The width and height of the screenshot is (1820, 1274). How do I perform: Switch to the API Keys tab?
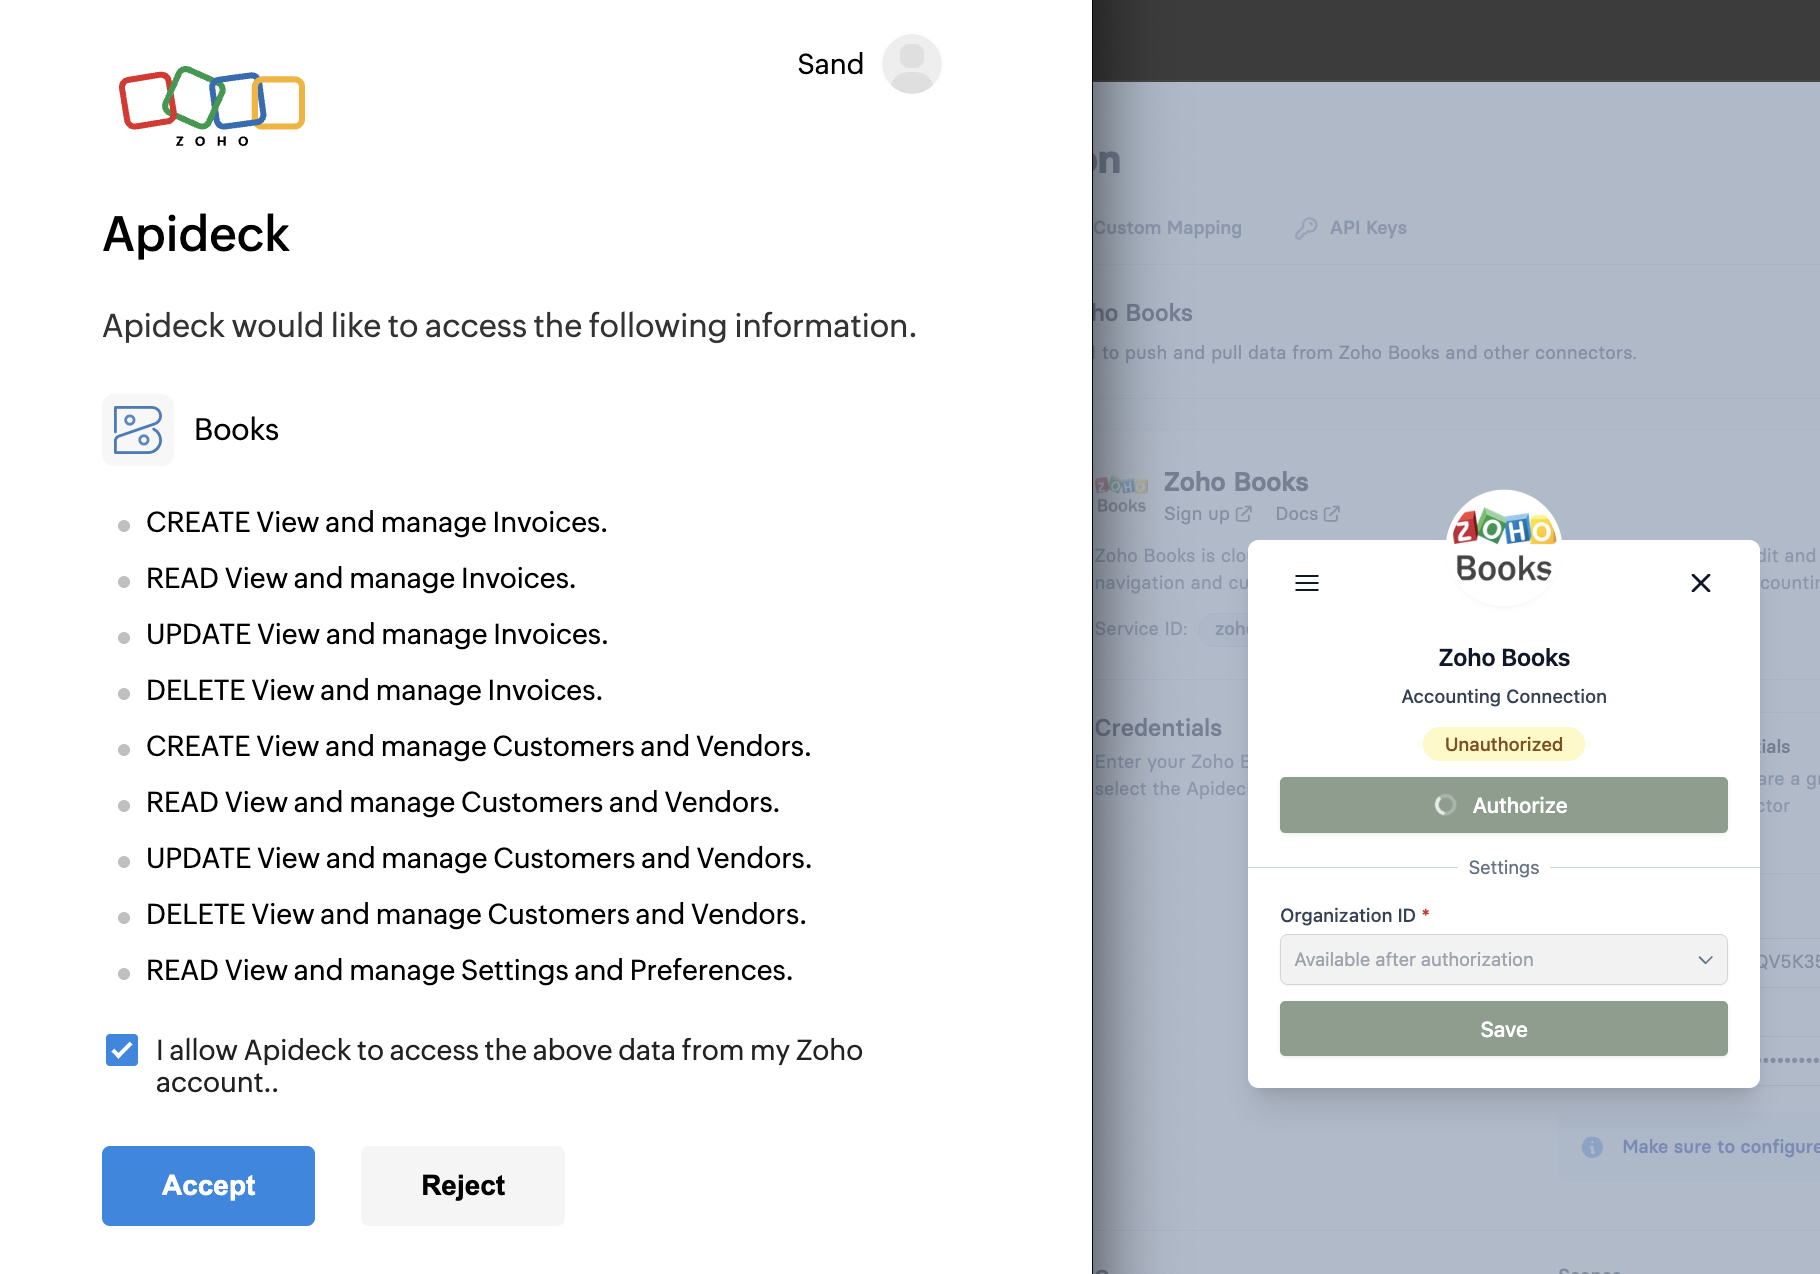pos(1368,227)
